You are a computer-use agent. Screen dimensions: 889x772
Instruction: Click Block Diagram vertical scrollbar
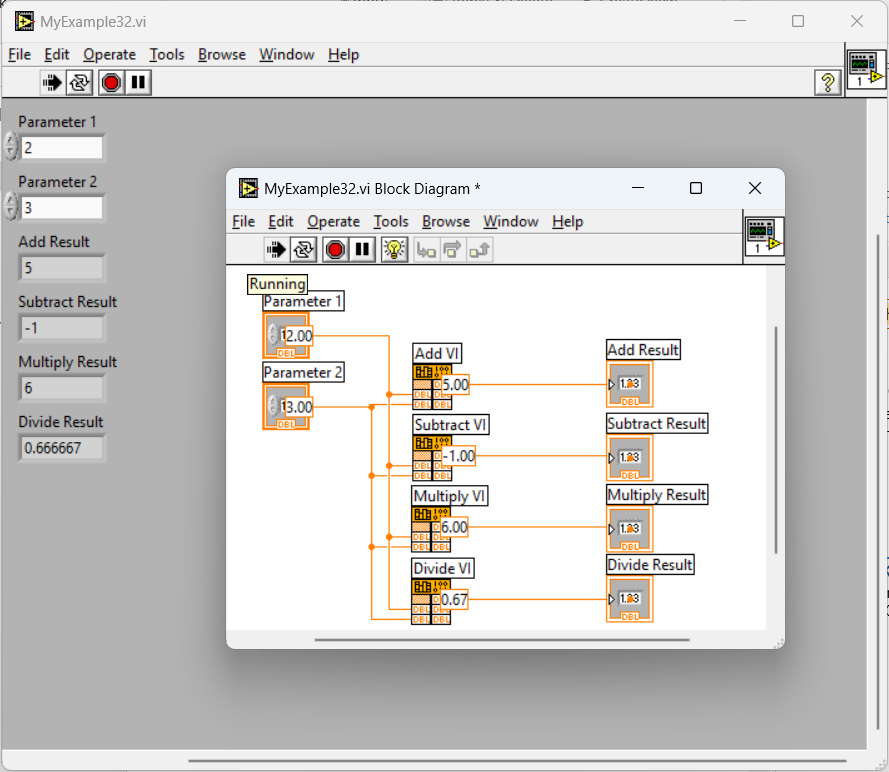tap(776, 440)
